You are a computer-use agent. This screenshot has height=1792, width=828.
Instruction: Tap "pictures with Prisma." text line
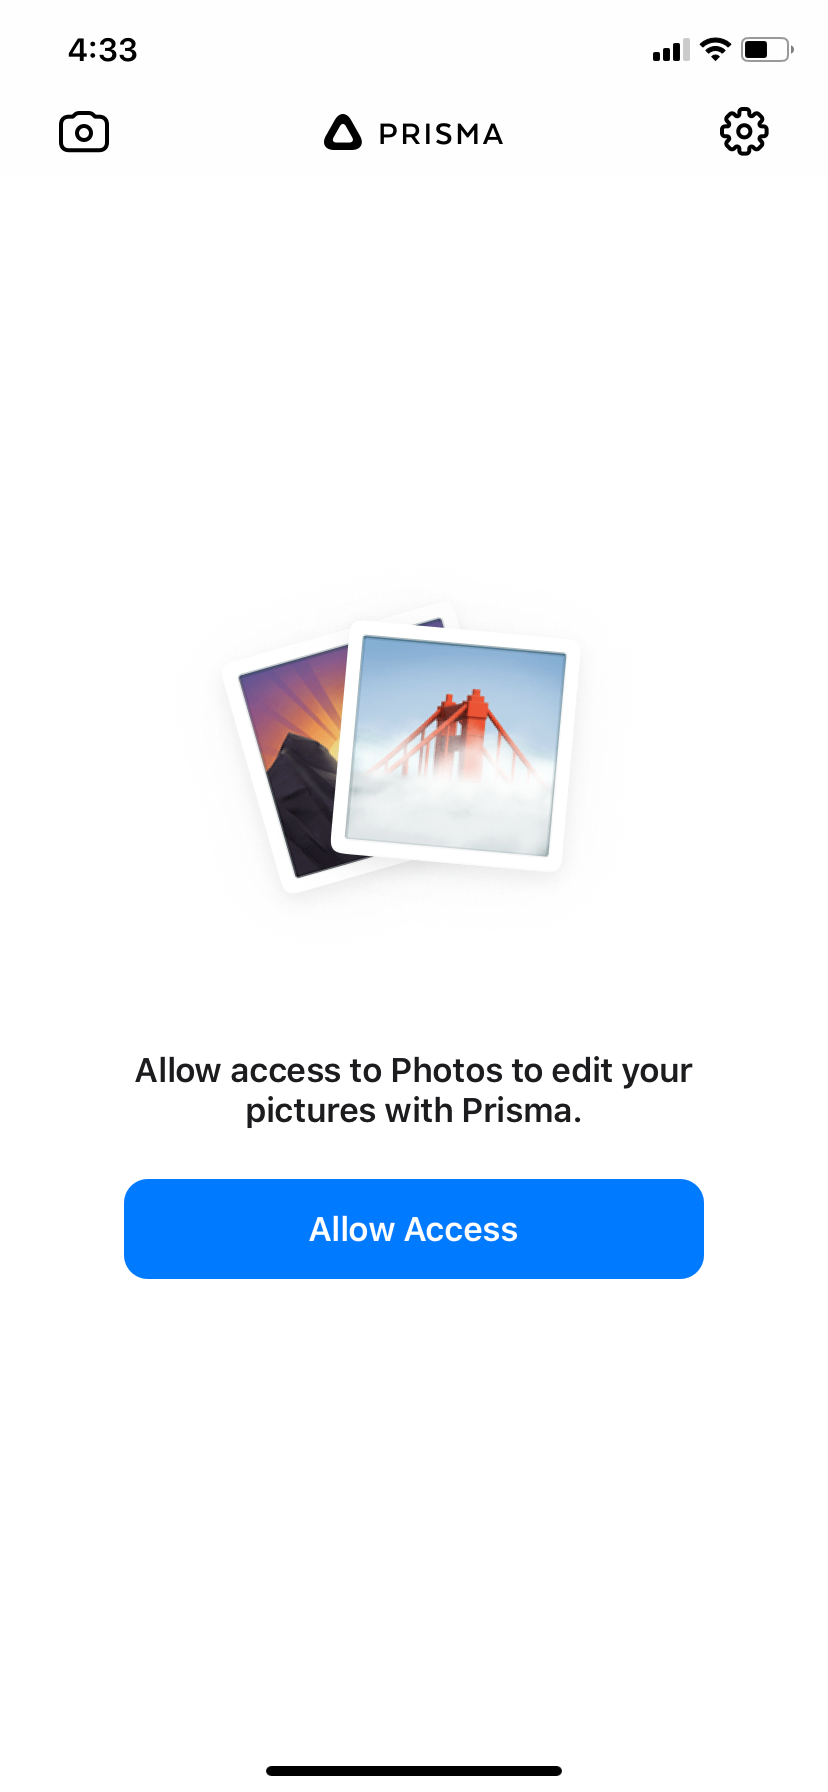(x=414, y=1111)
